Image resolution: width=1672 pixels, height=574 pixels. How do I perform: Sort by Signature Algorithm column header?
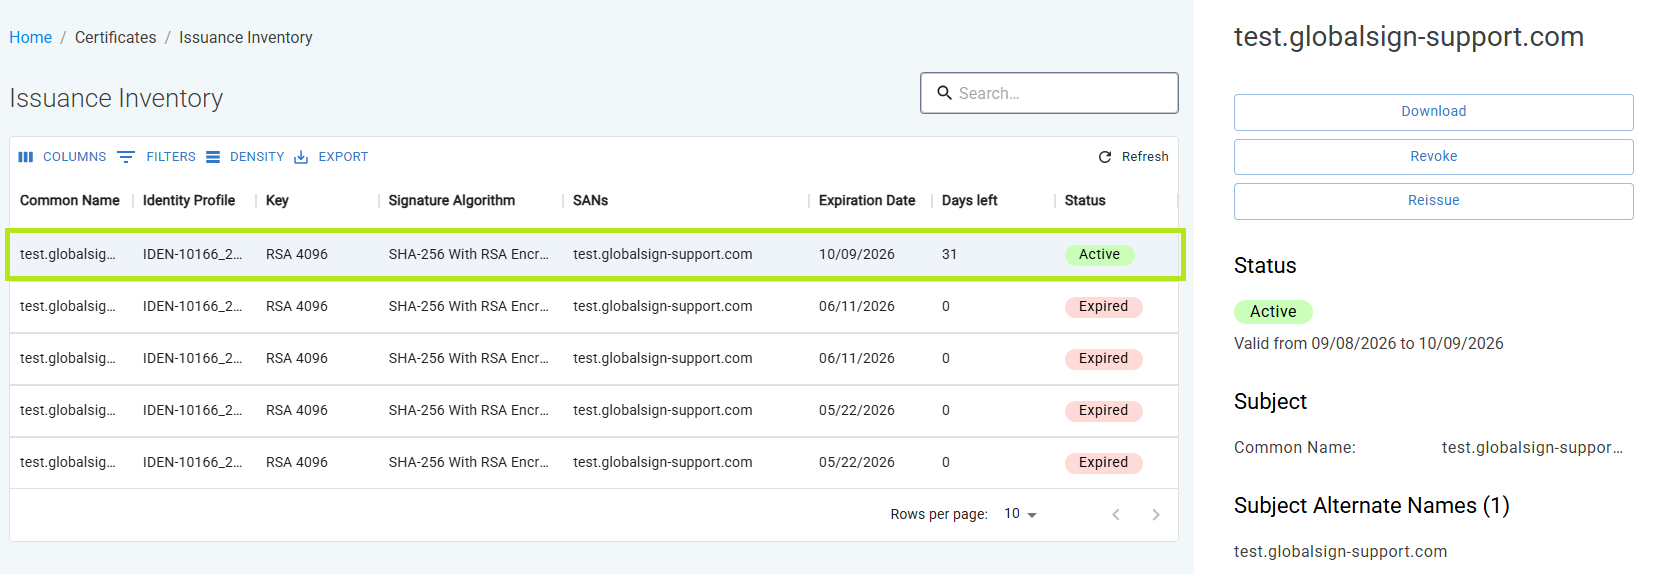click(x=452, y=200)
